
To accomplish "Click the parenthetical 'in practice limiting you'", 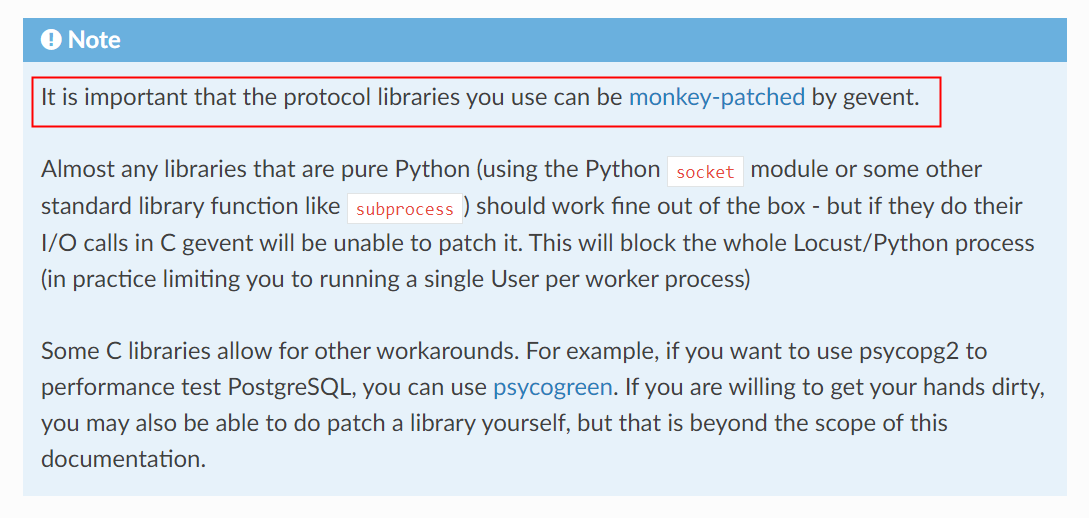I will (160, 280).
